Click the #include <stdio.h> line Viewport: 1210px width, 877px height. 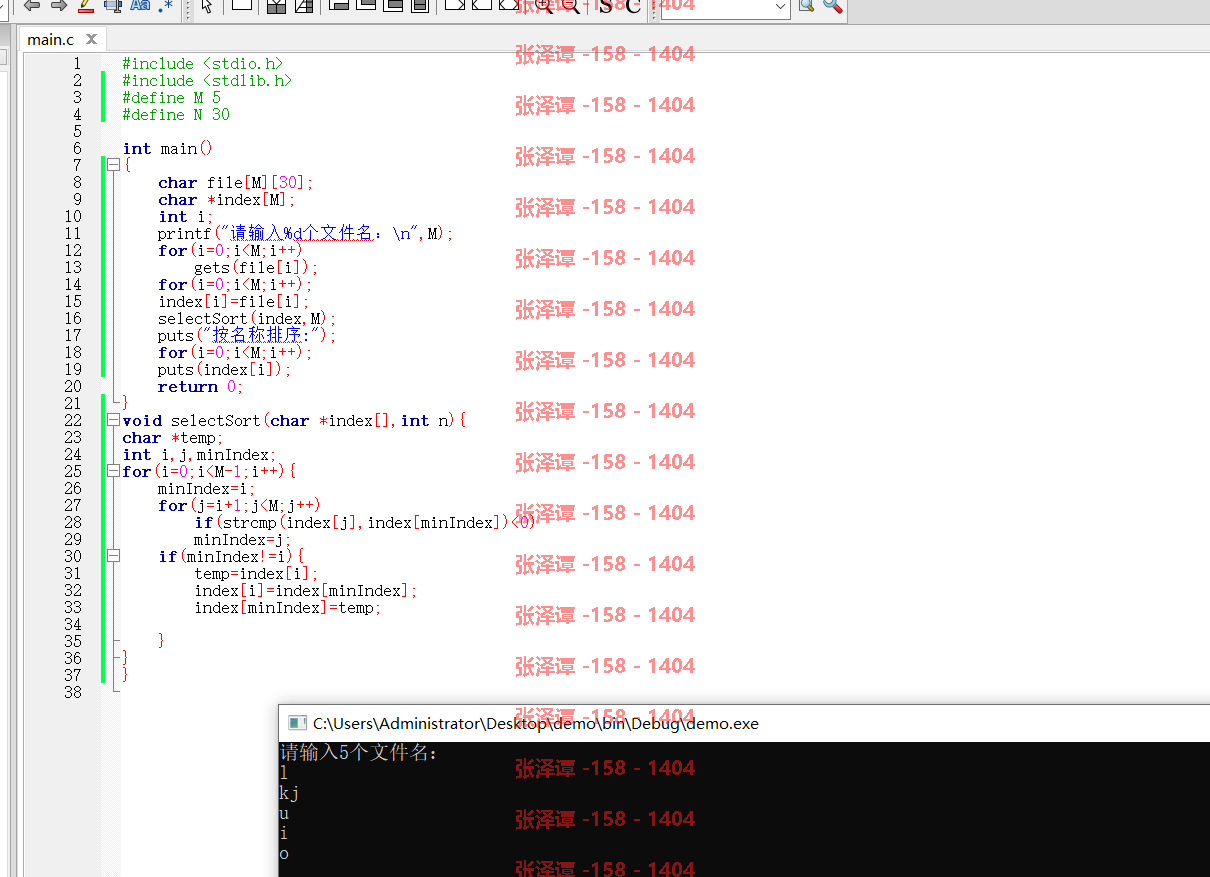(x=203, y=64)
